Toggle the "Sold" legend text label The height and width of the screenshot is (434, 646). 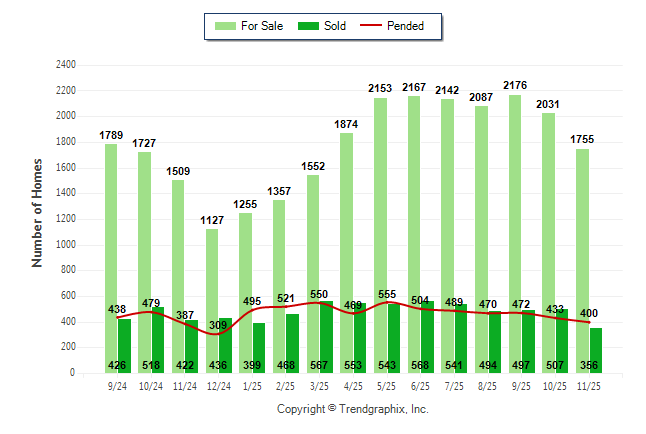[x=335, y=26]
